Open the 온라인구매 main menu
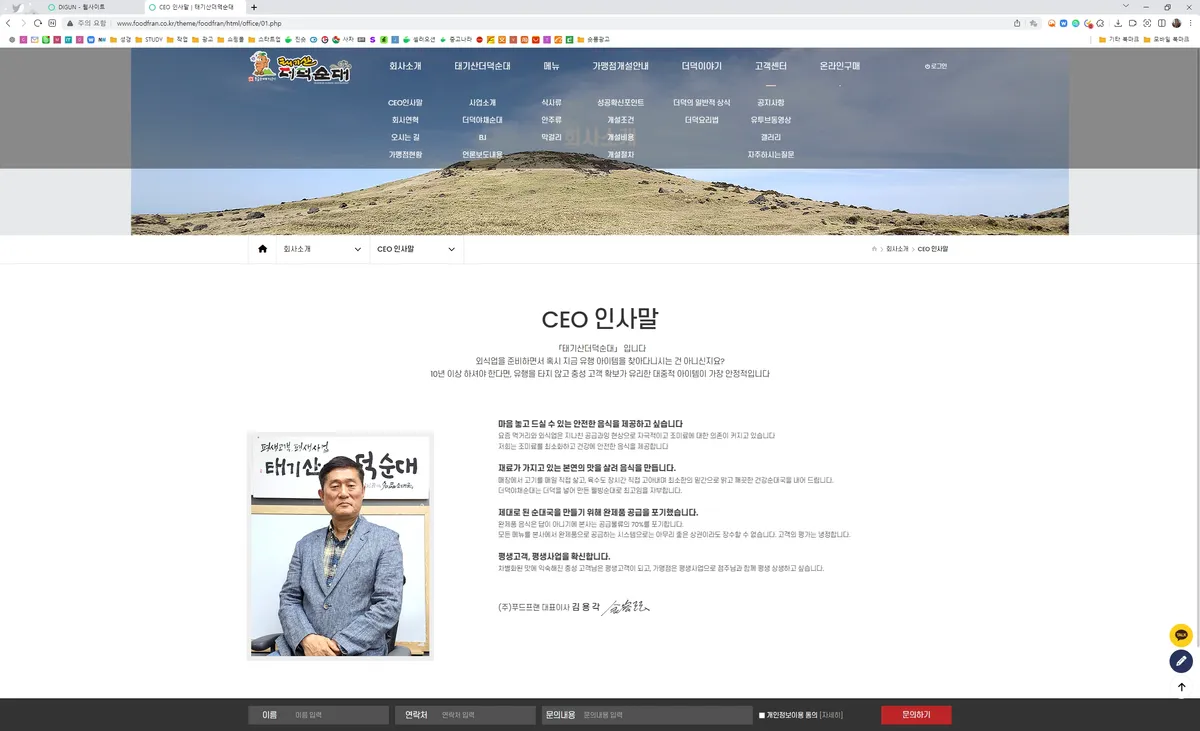The height and width of the screenshot is (731, 1200). pos(839,66)
